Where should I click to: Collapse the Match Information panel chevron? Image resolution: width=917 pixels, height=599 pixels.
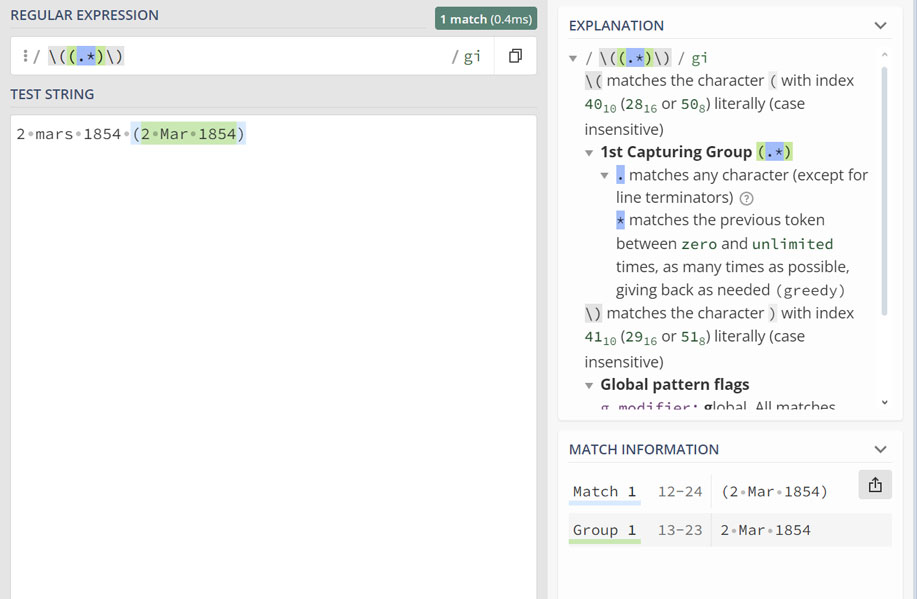880,449
